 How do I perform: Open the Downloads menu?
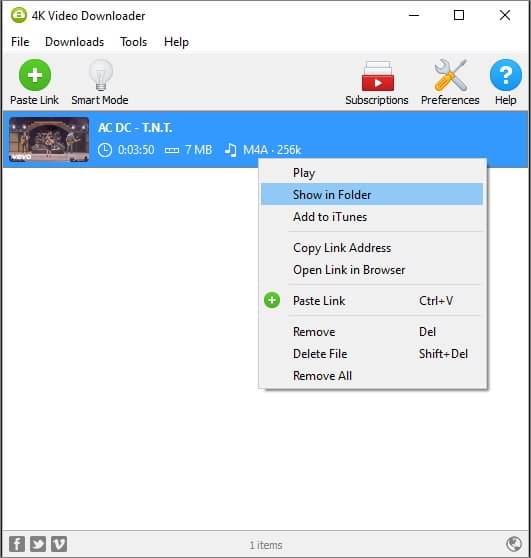tap(74, 42)
